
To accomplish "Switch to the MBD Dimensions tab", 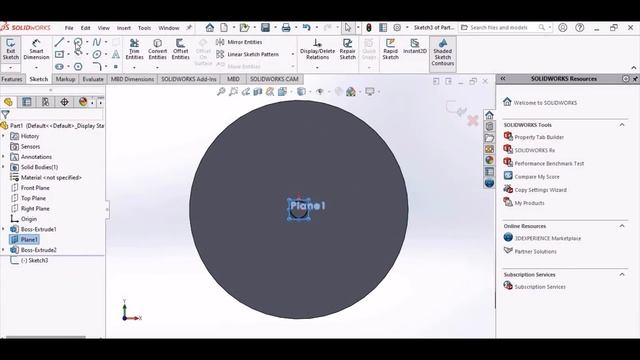I will point(132,79).
